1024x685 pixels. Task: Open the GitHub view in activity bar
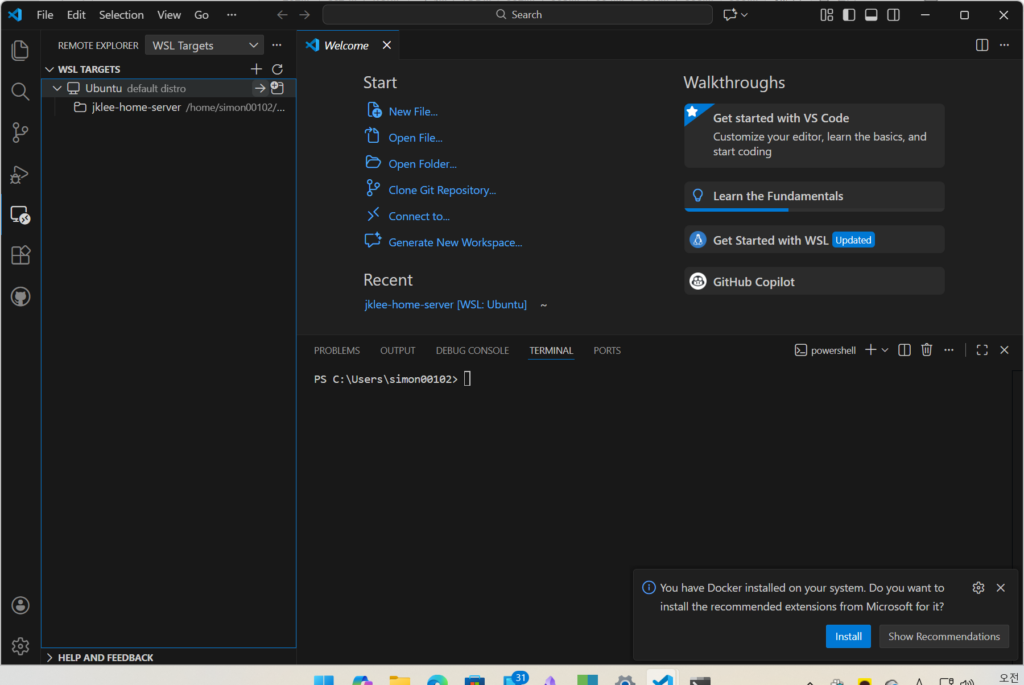(x=20, y=297)
